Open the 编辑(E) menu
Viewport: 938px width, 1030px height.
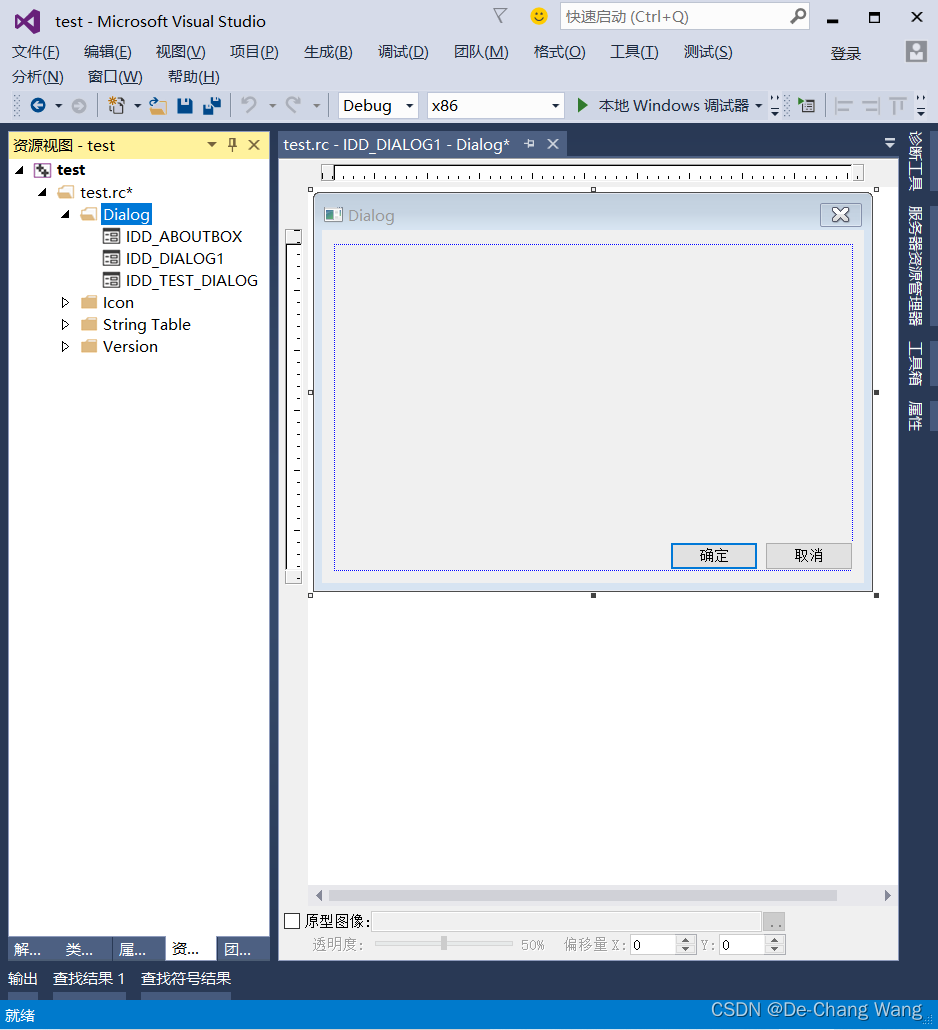[x=108, y=52]
